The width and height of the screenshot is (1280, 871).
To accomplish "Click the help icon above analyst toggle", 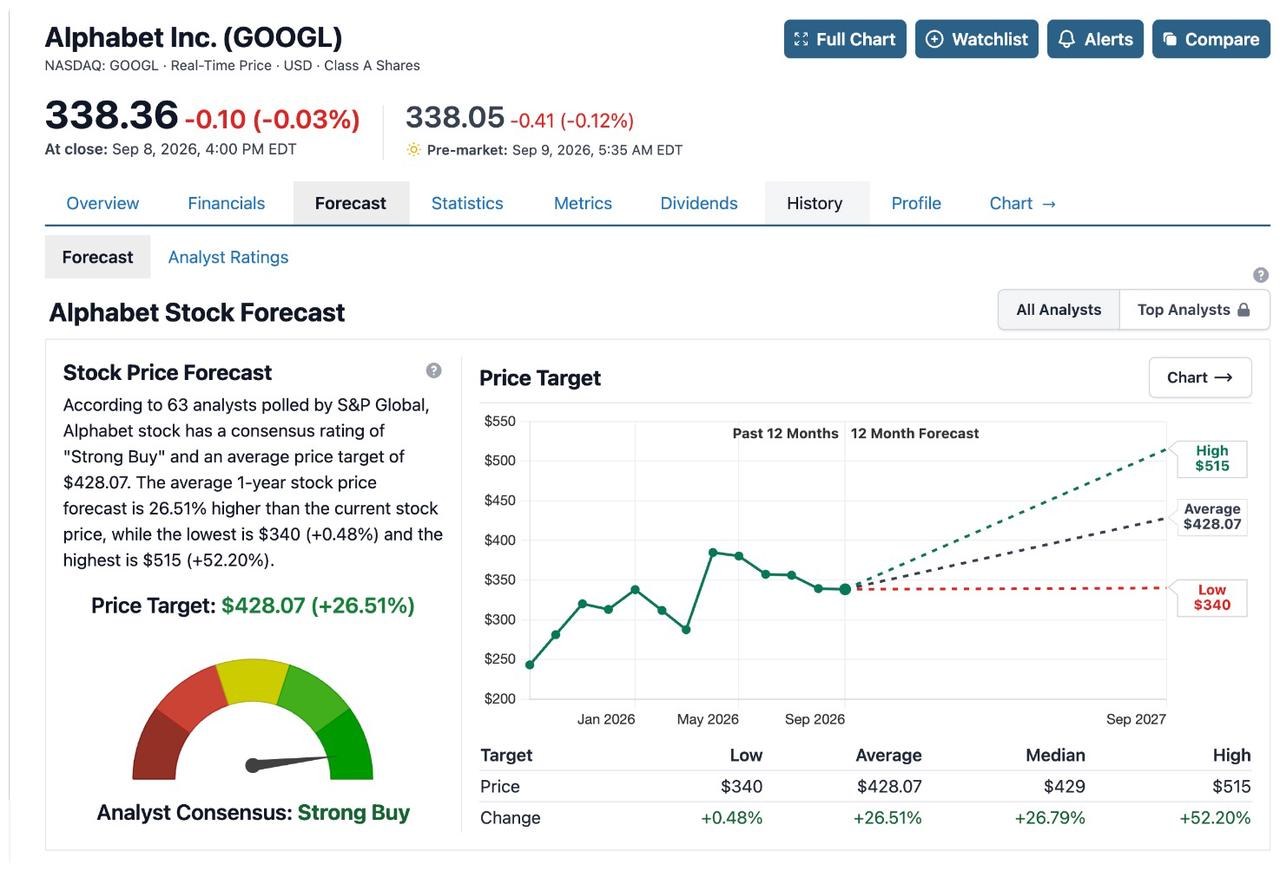I will (x=1261, y=275).
